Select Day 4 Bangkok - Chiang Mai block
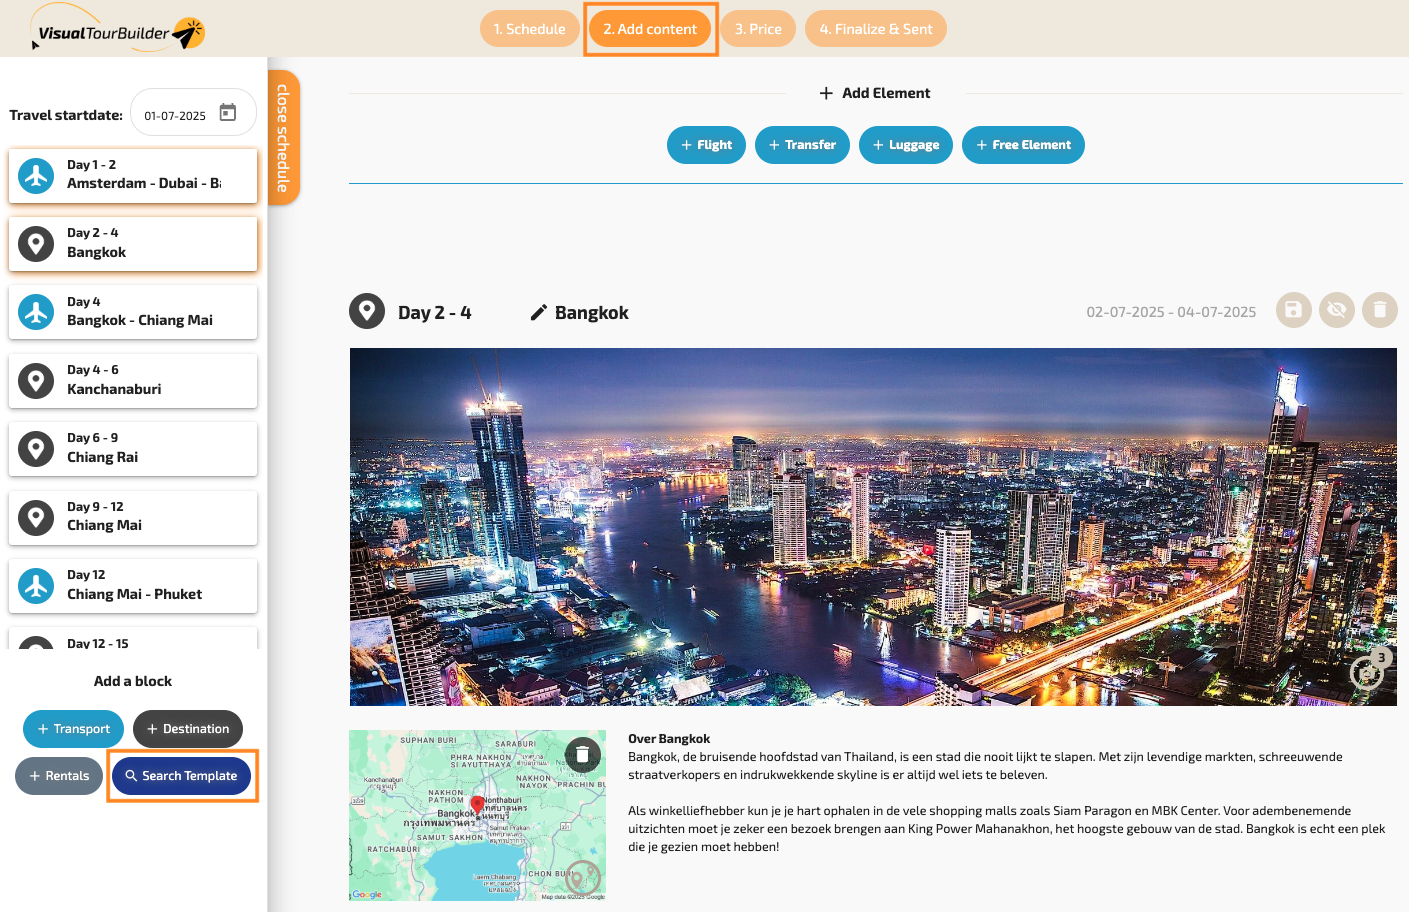This screenshot has height=912, width=1409. tap(133, 312)
